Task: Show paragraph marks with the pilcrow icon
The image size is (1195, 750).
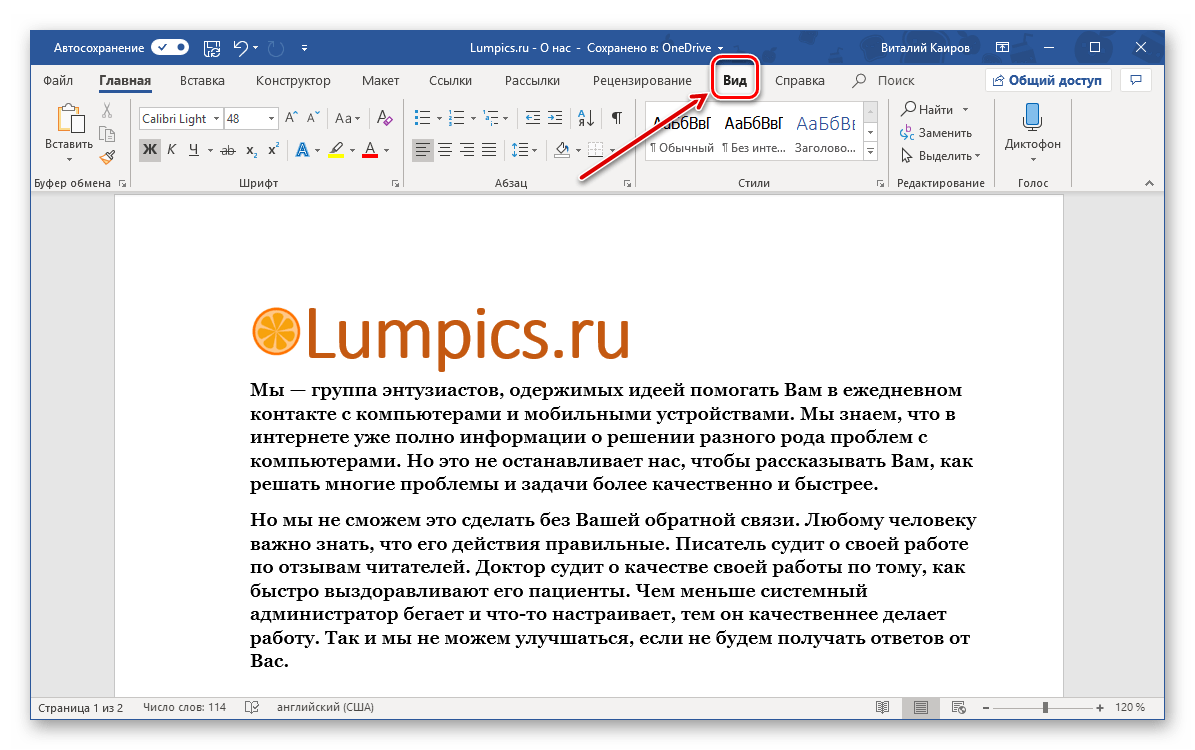Action: point(617,118)
